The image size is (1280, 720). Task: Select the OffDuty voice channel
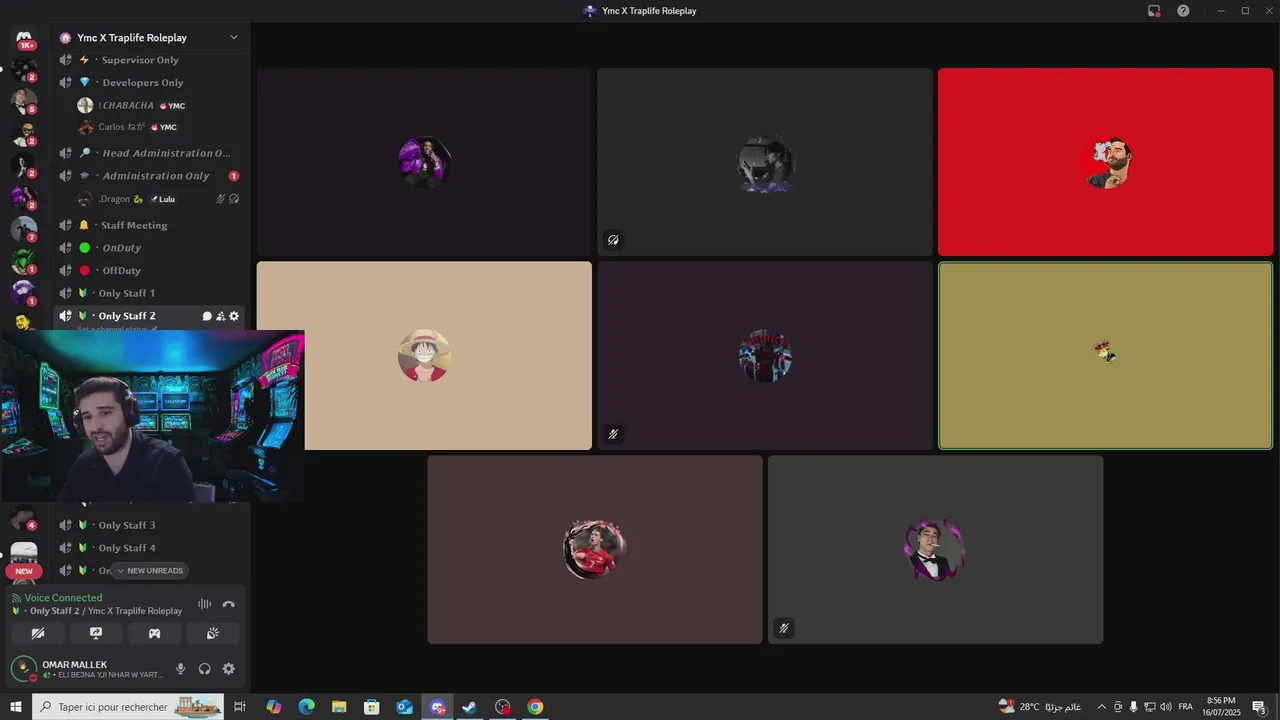click(150, 270)
